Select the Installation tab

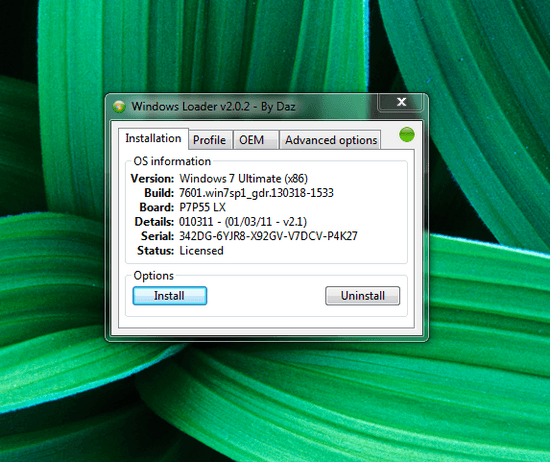coord(153,139)
